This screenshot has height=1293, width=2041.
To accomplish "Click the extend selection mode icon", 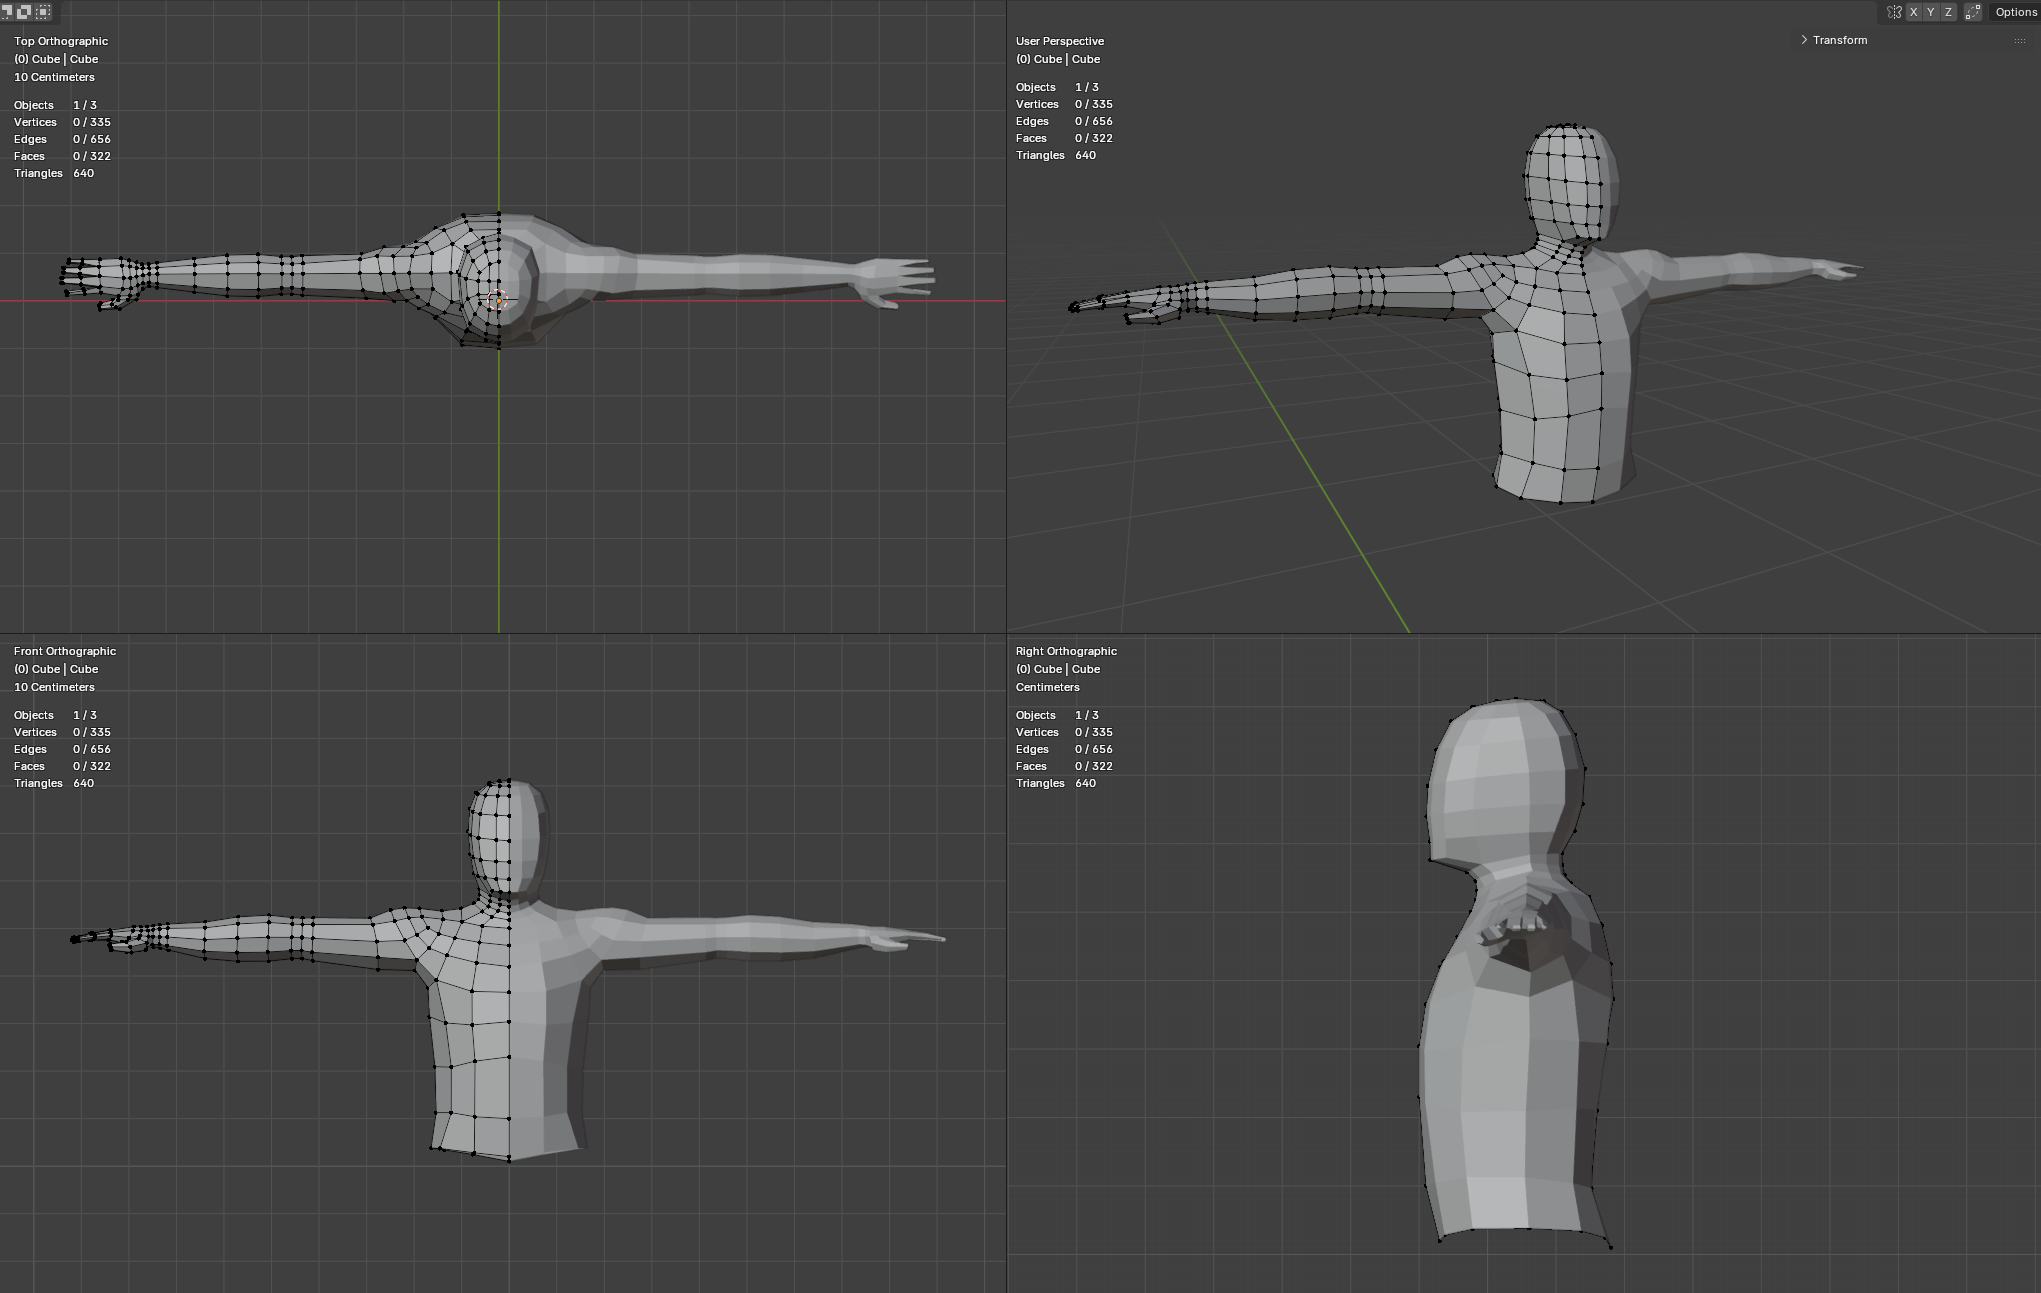I will [x=24, y=12].
